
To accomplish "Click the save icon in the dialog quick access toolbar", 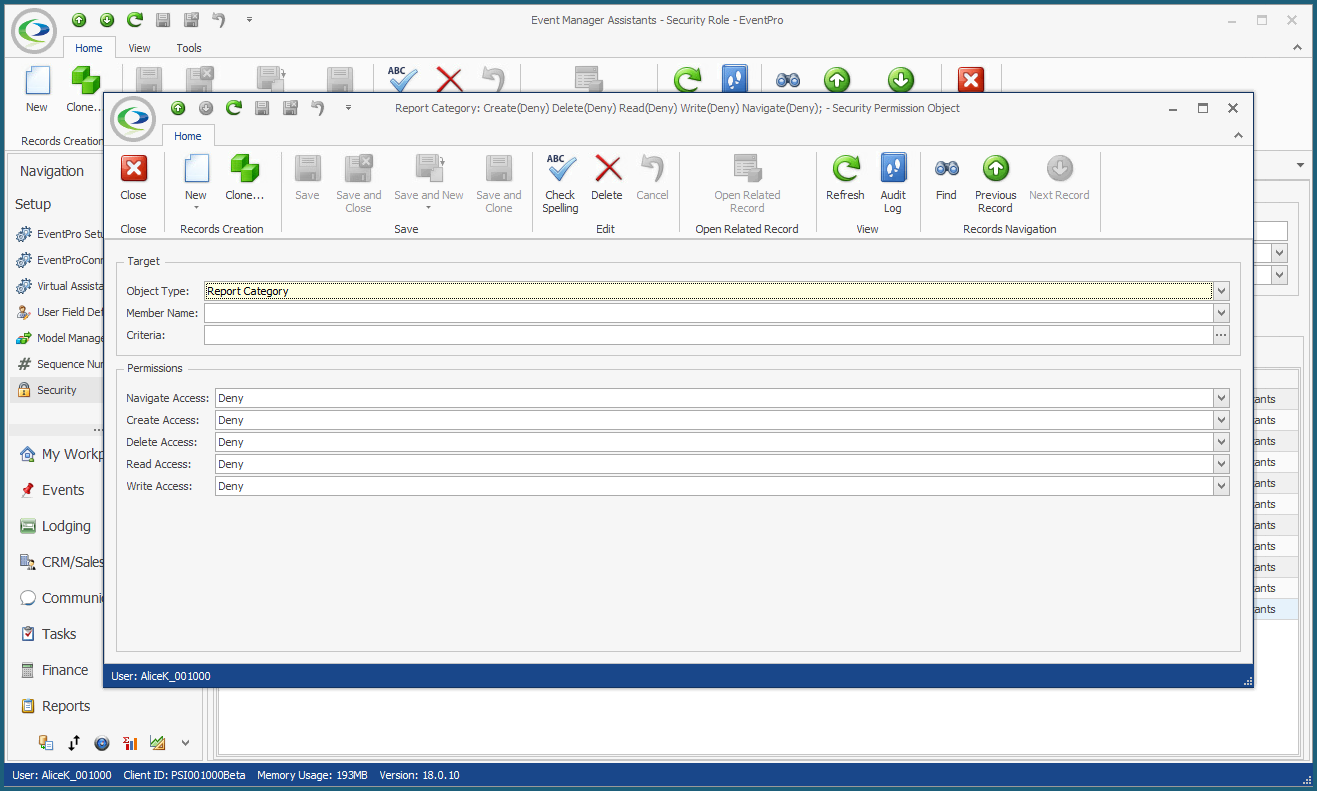I will [x=262, y=108].
